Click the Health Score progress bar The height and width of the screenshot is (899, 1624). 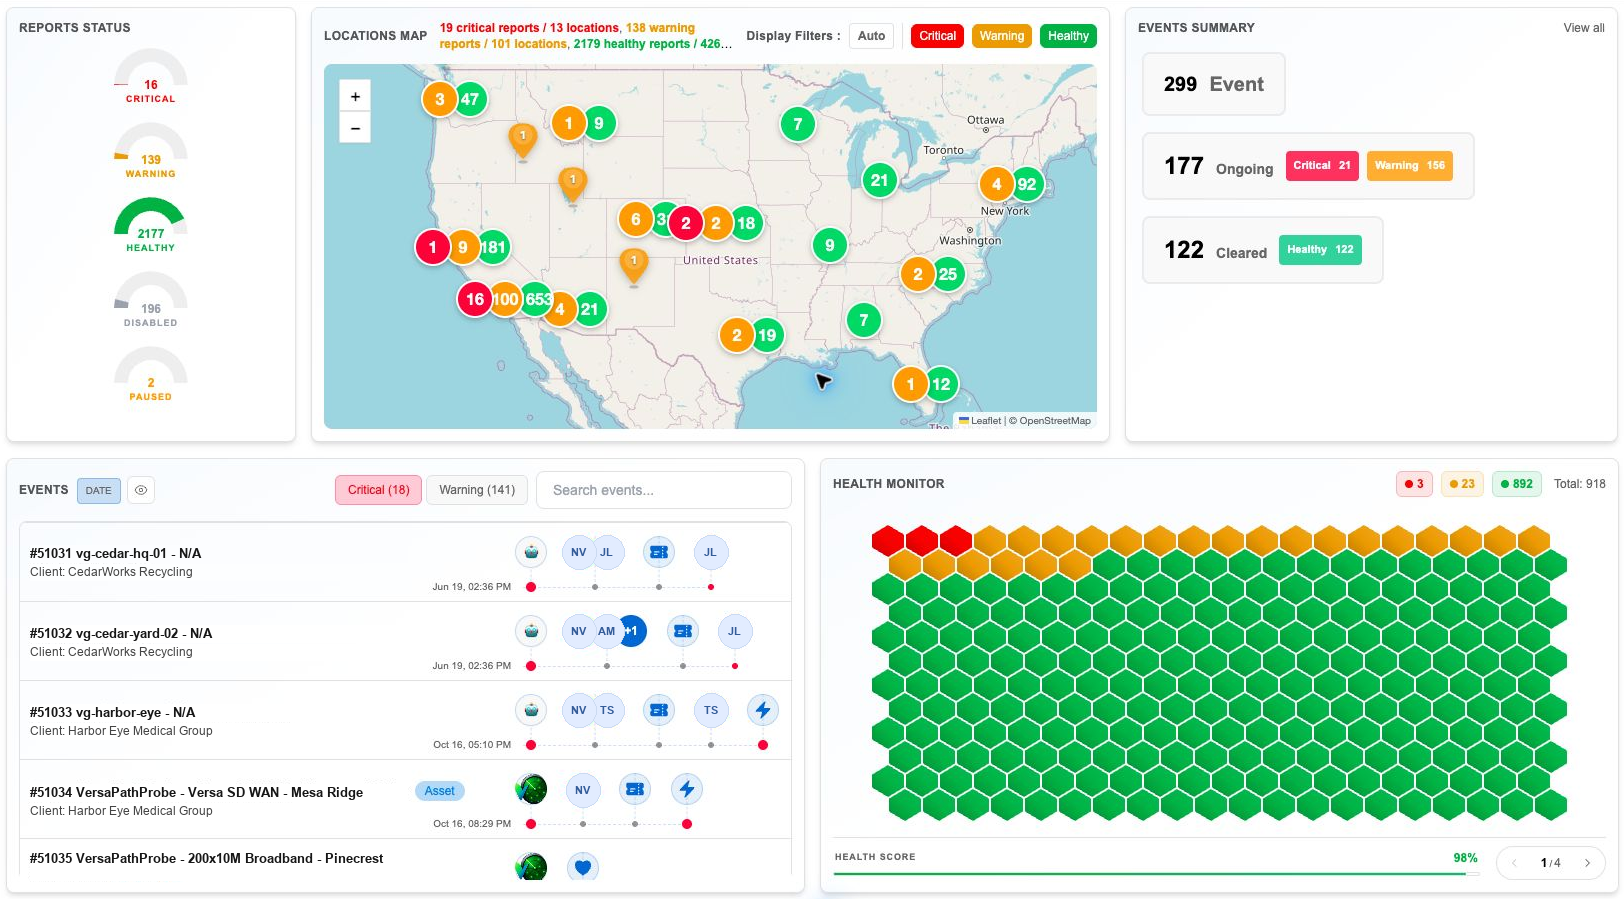pos(1156,873)
